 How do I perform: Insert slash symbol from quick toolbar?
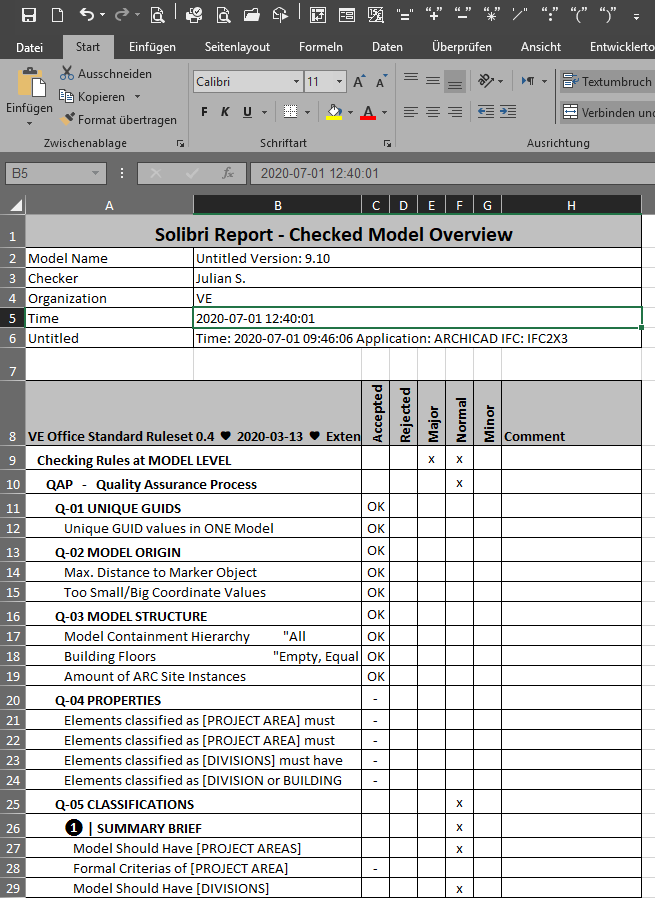pos(520,15)
